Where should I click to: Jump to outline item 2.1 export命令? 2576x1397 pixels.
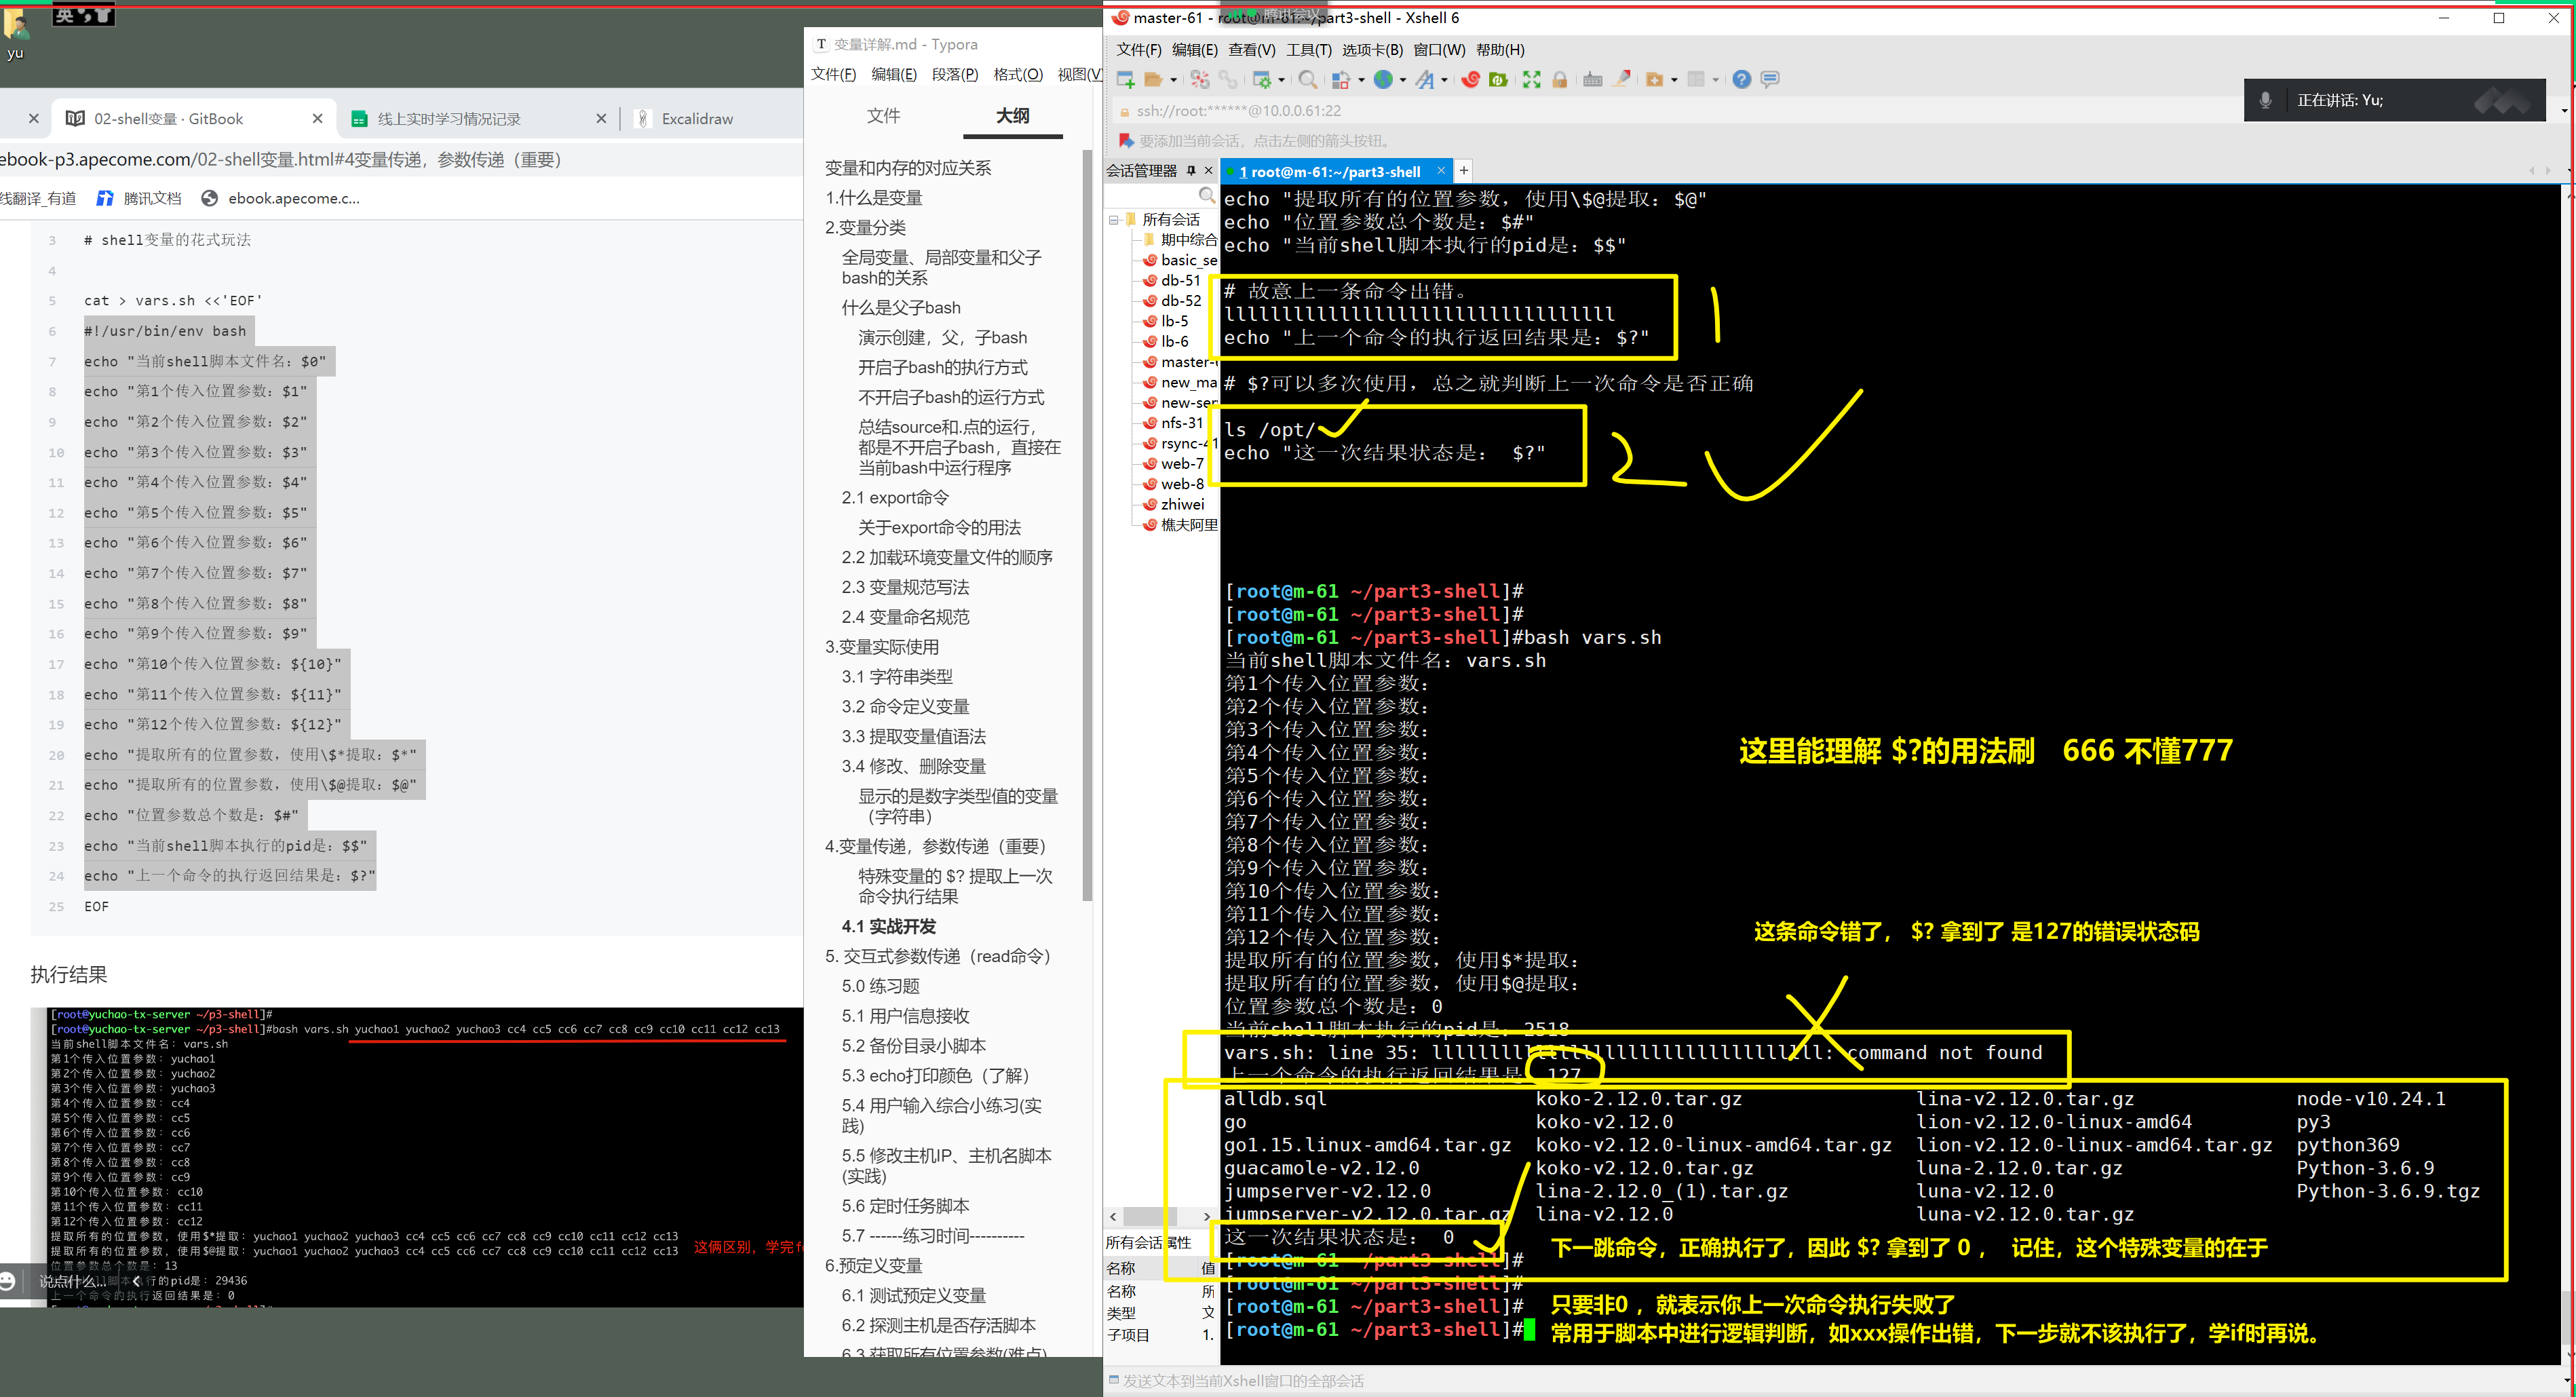pos(895,498)
